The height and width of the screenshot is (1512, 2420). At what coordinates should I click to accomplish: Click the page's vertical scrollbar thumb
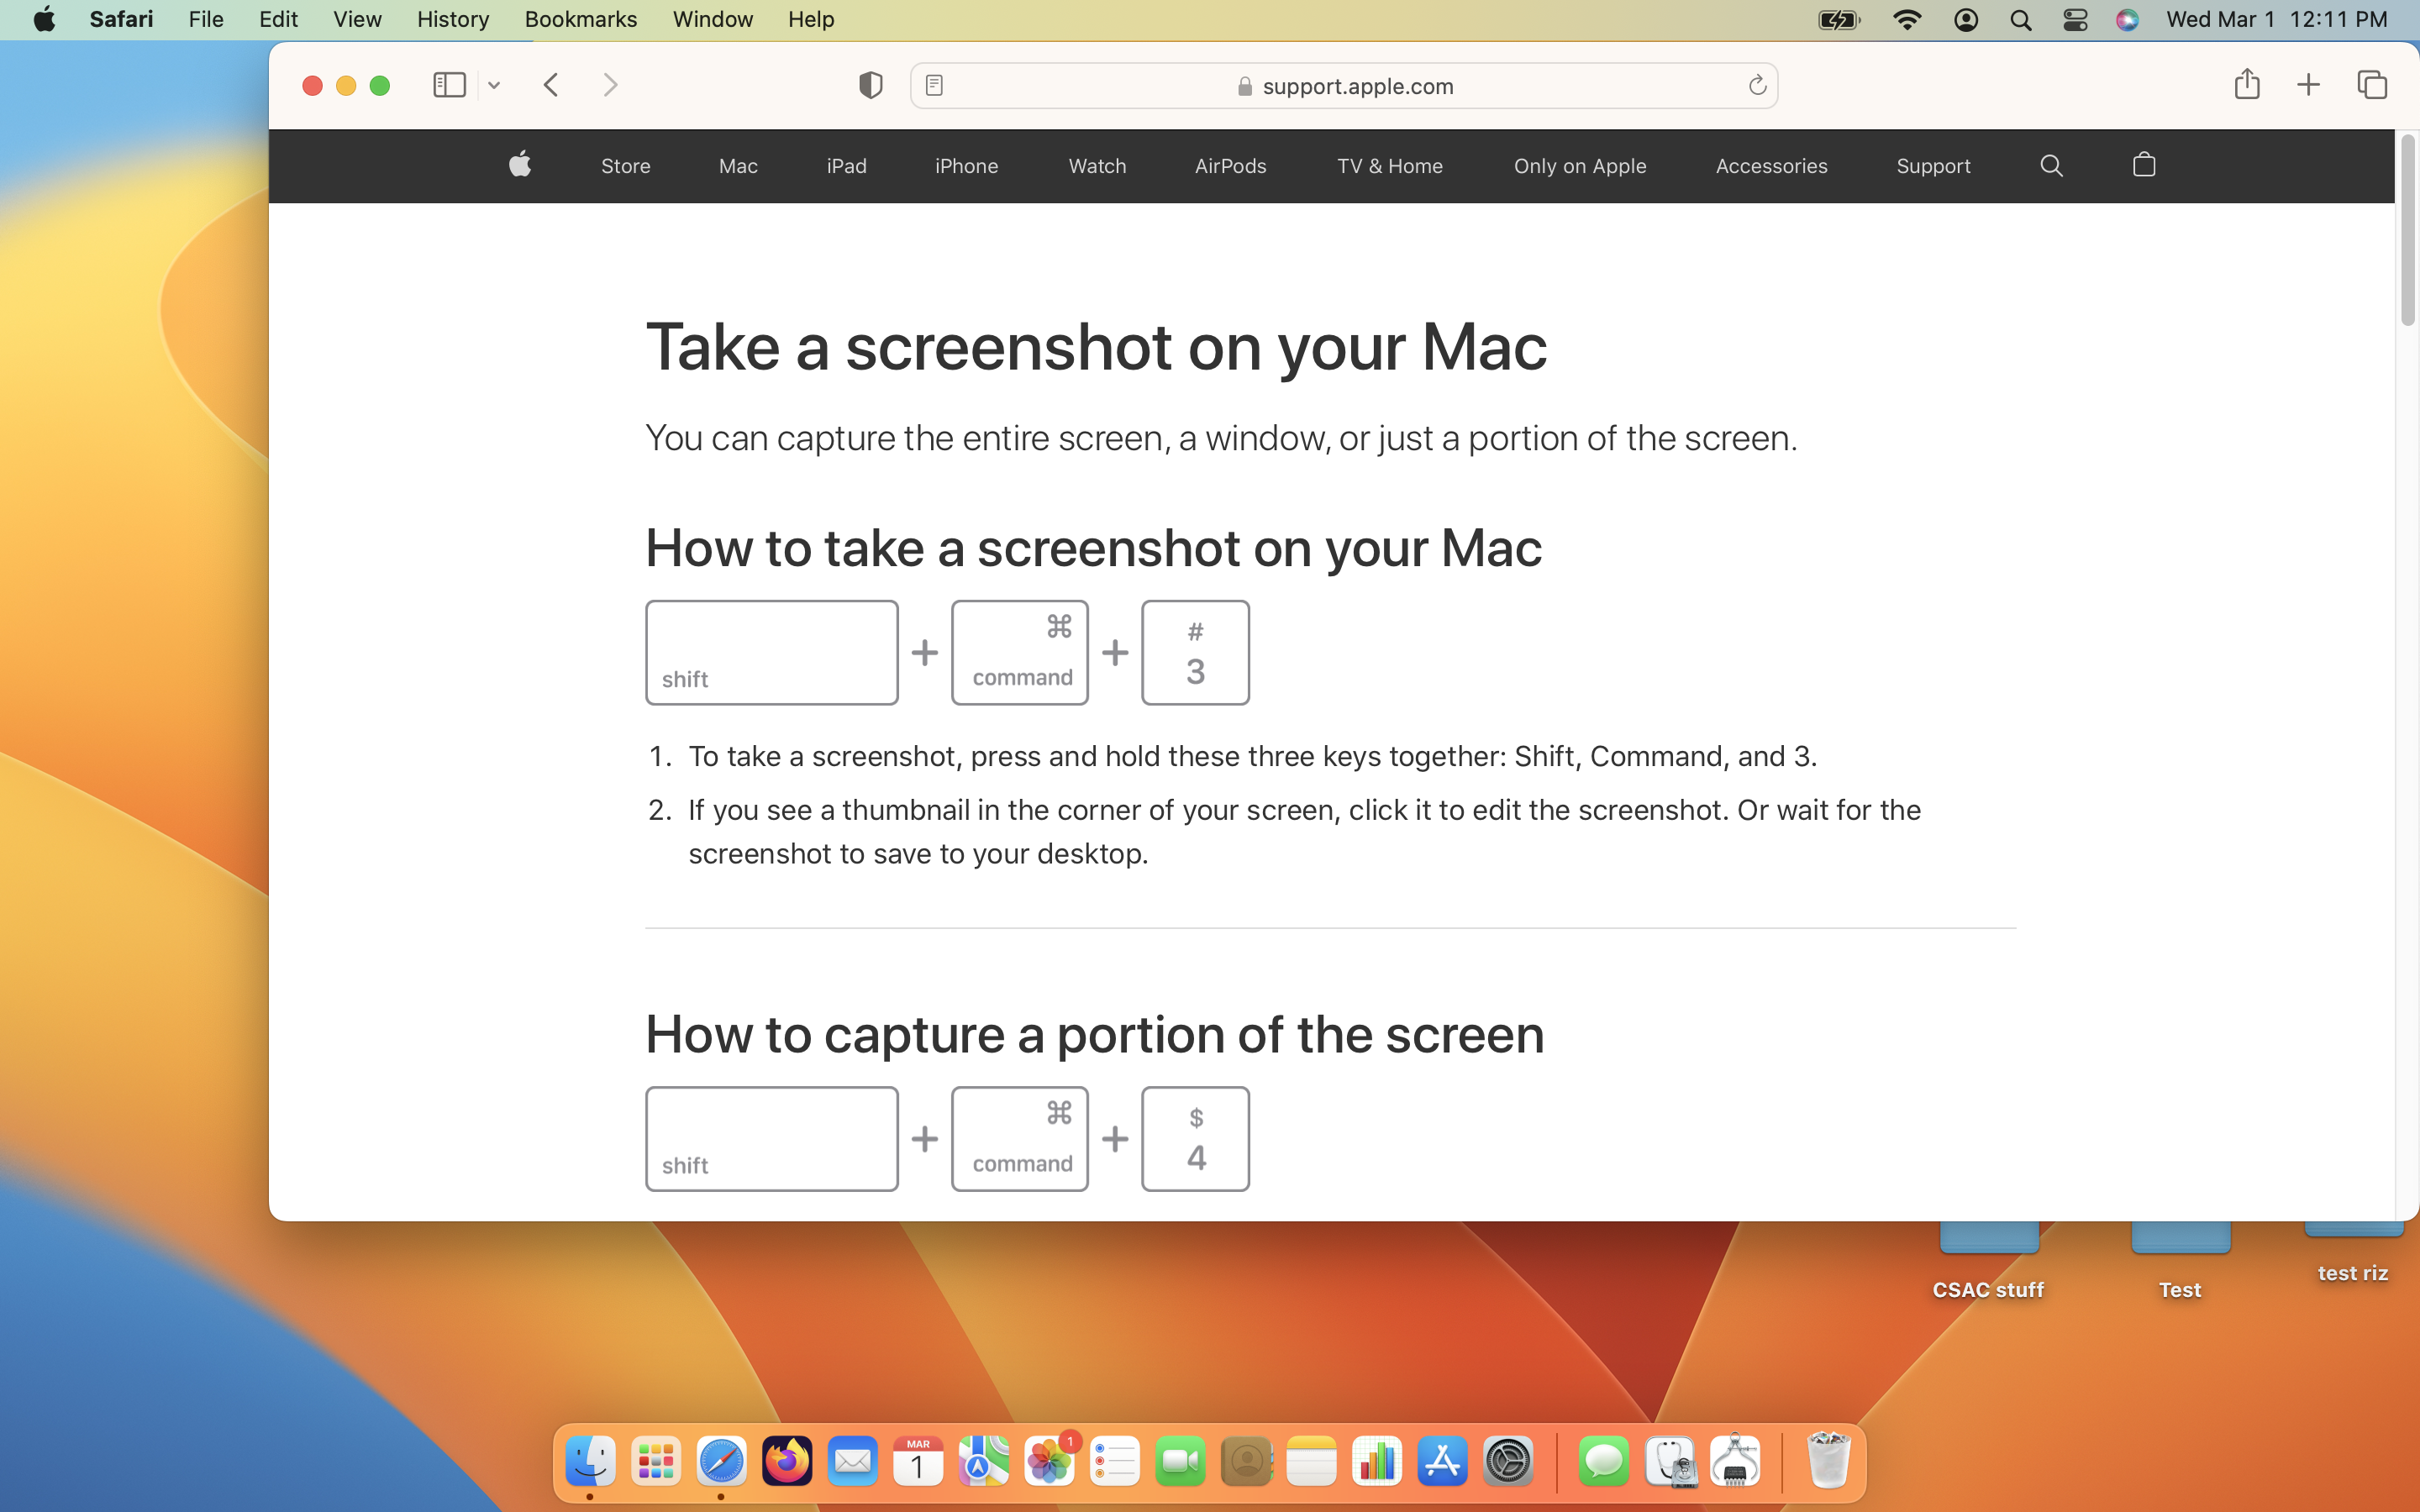(2407, 230)
